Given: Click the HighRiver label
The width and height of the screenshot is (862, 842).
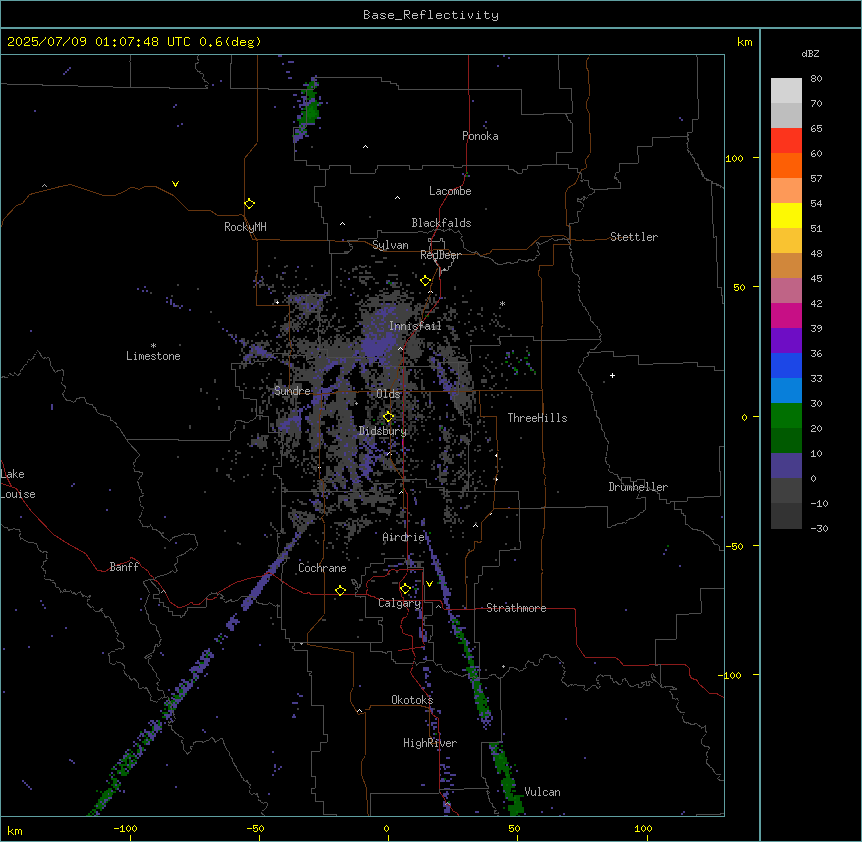Looking at the screenshot, I should click(x=430, y=743).
